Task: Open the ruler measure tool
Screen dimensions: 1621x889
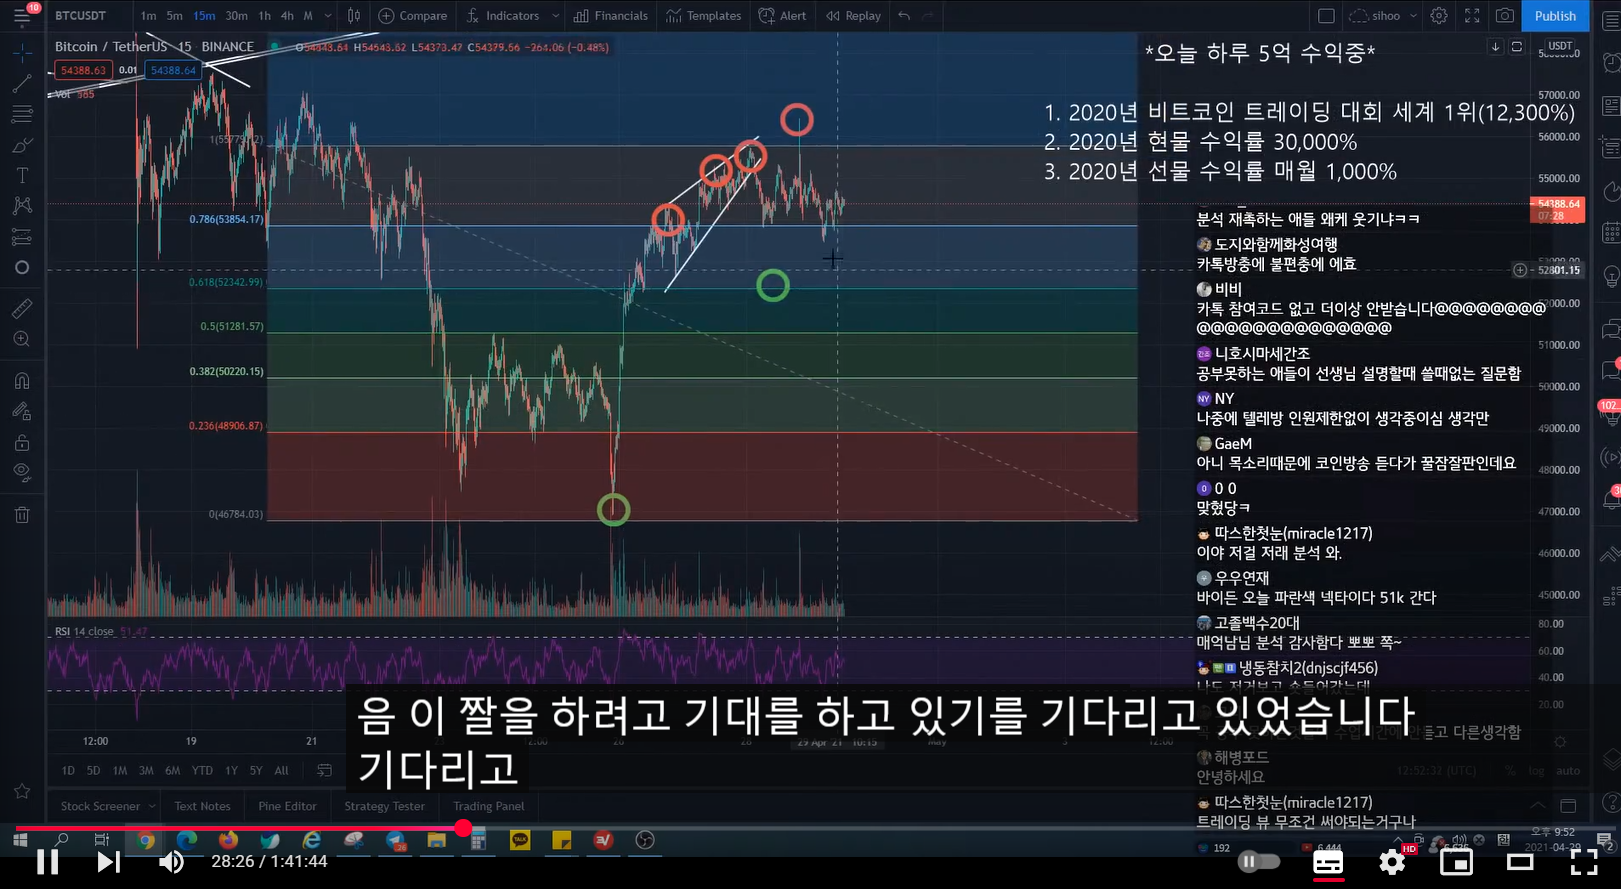Action: tap(22, 309)
